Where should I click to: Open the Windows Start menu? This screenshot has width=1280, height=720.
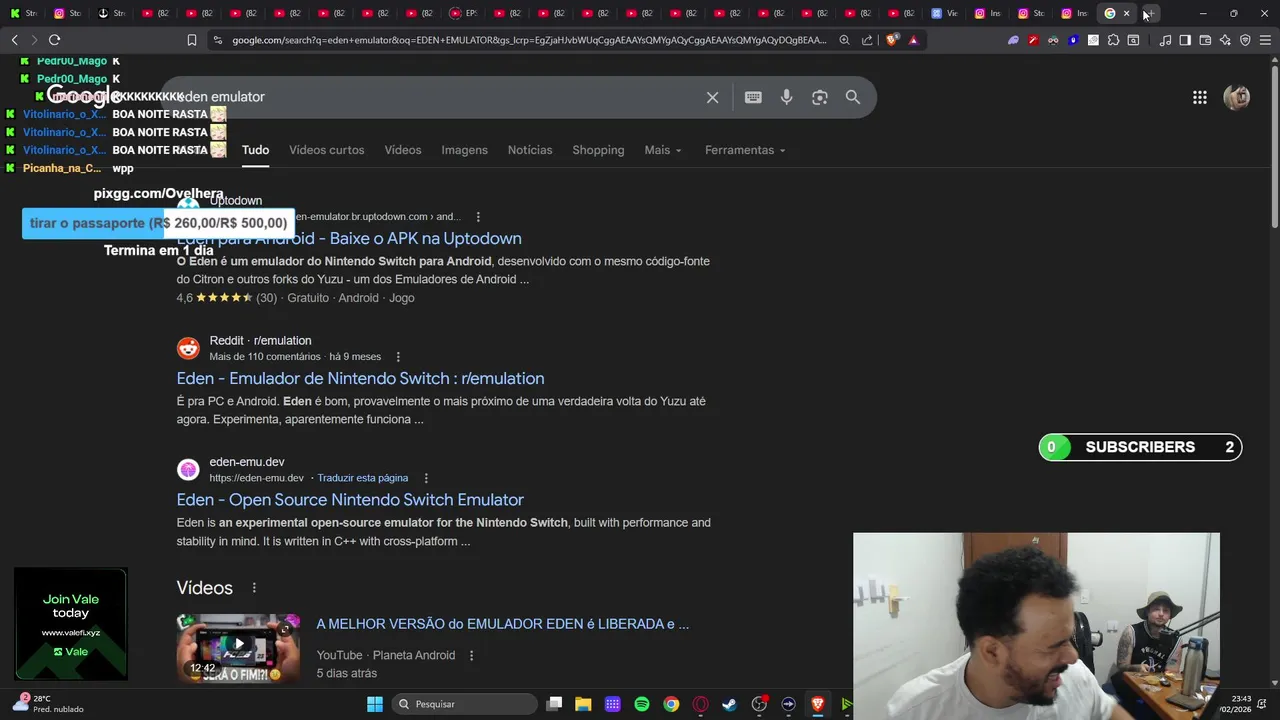pos(375,704)
